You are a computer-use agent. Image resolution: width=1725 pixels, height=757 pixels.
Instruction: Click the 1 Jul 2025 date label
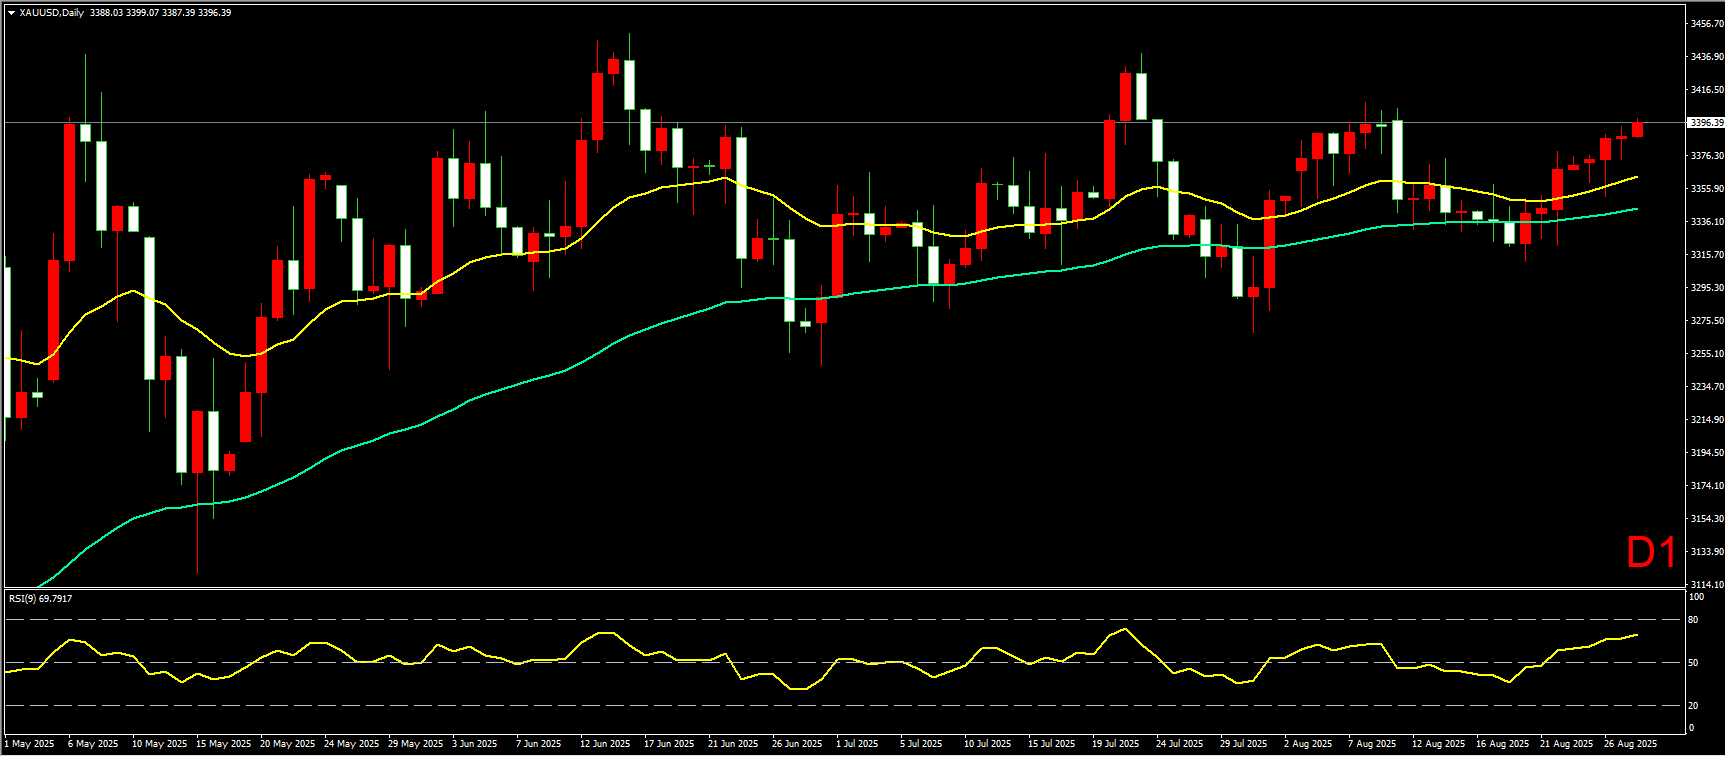point(857,744)
